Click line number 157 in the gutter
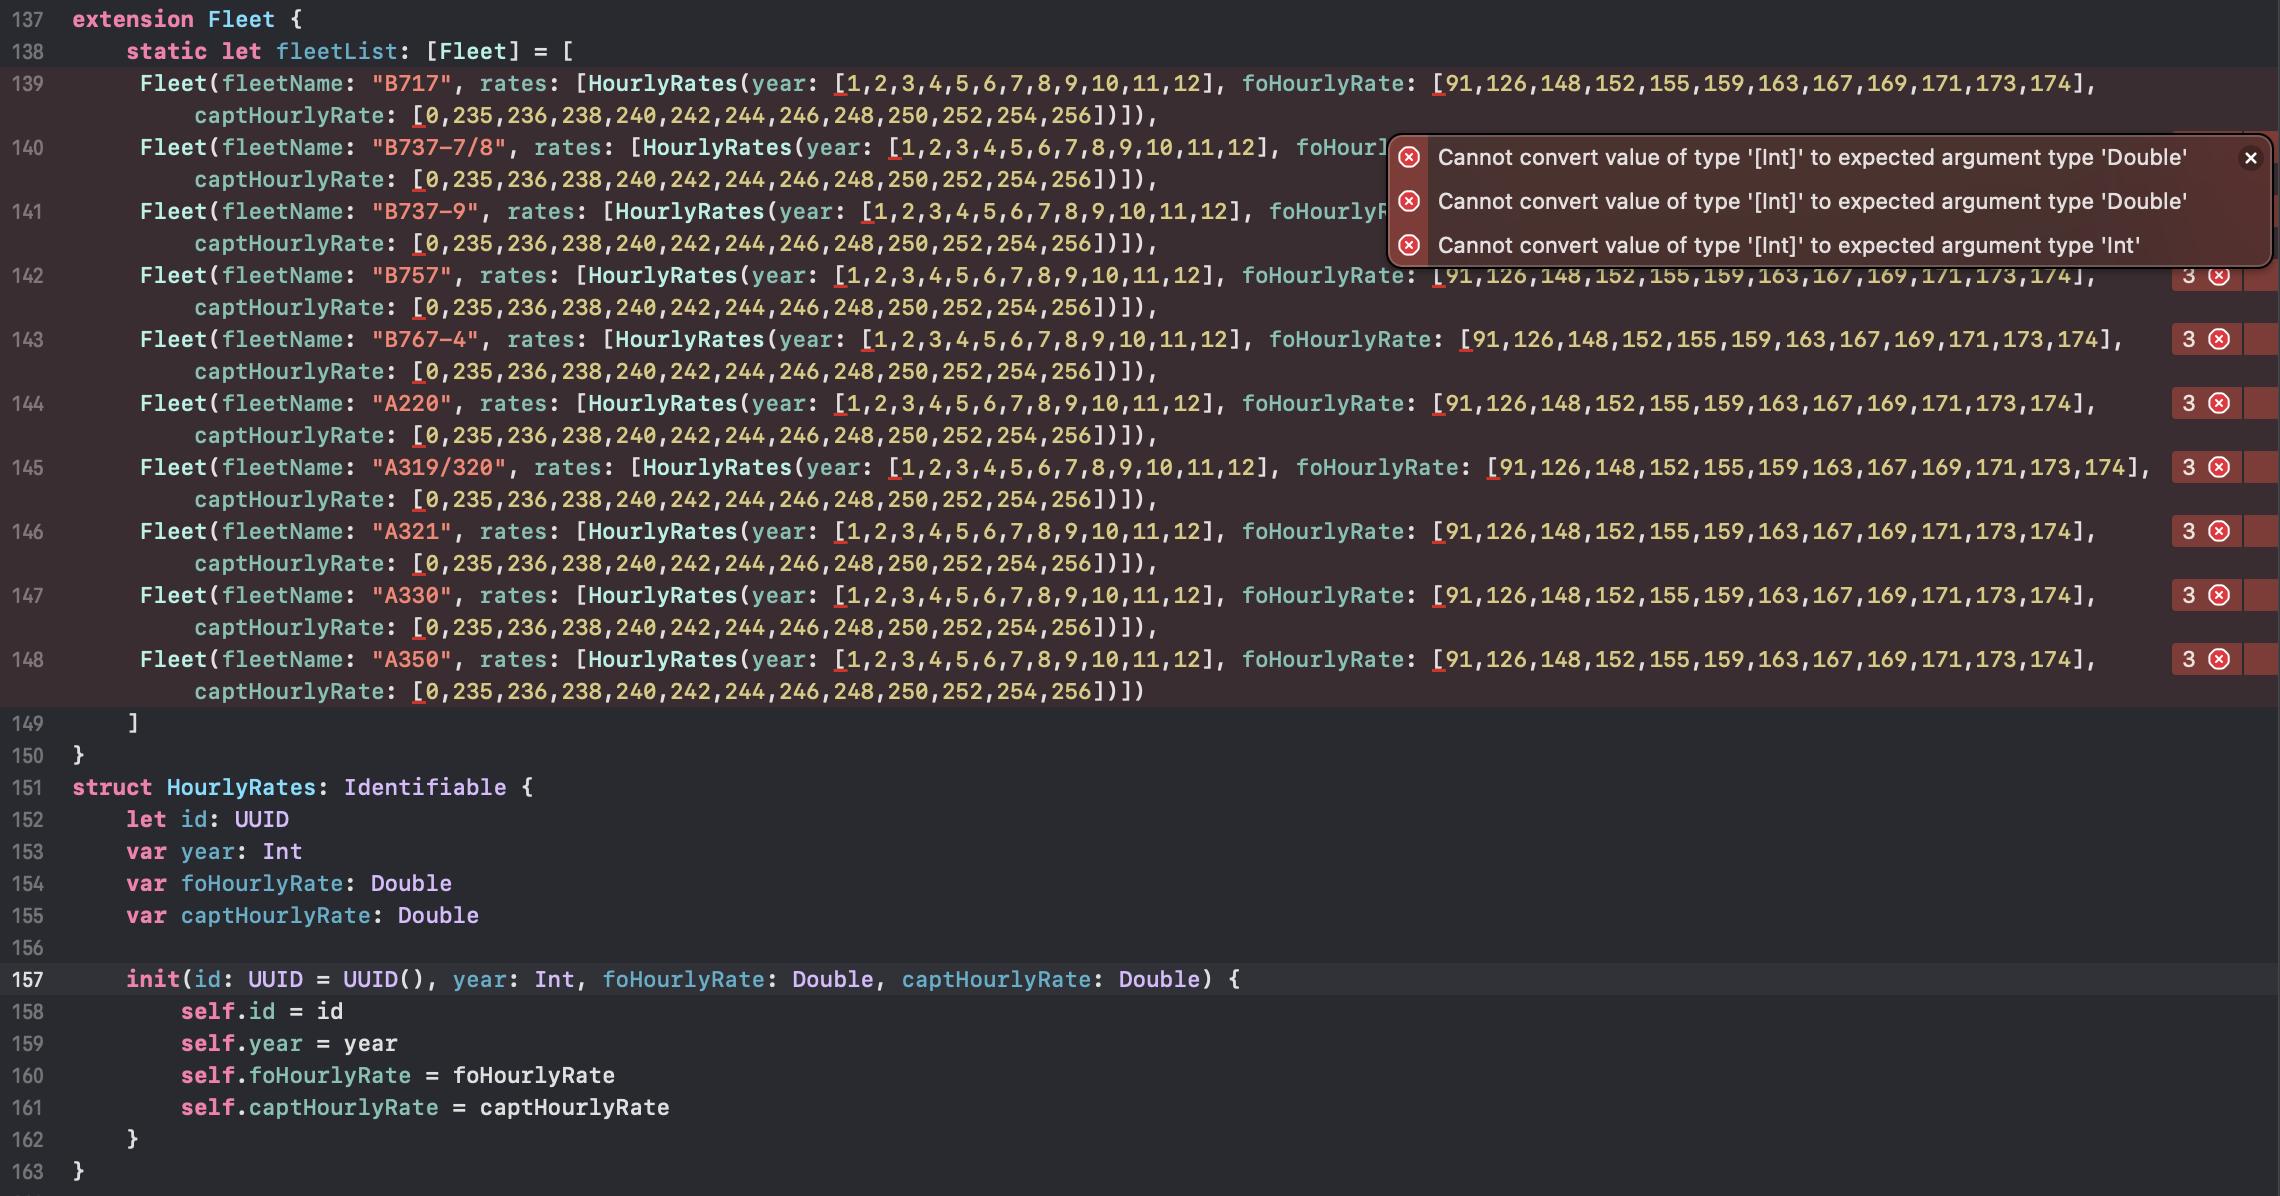 [28, 979]
